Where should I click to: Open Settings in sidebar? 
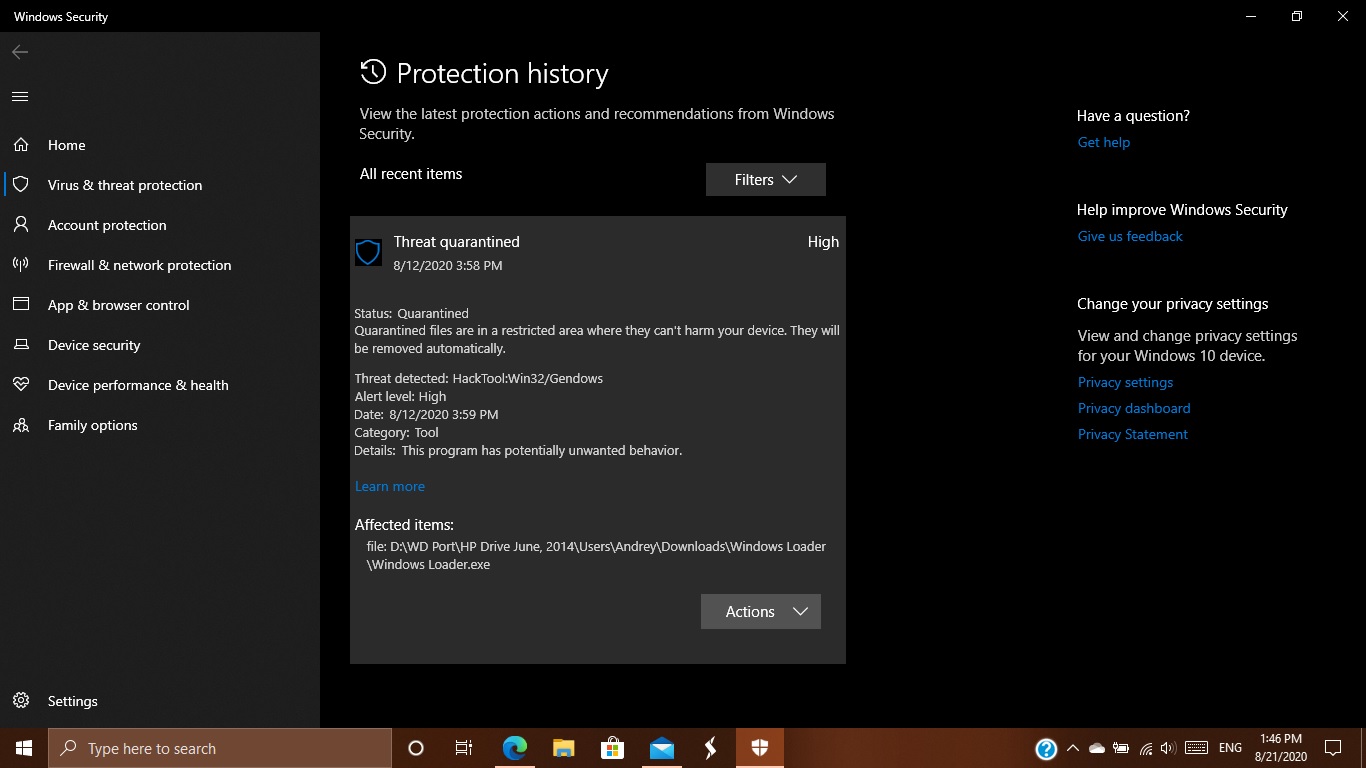(160, 701)
